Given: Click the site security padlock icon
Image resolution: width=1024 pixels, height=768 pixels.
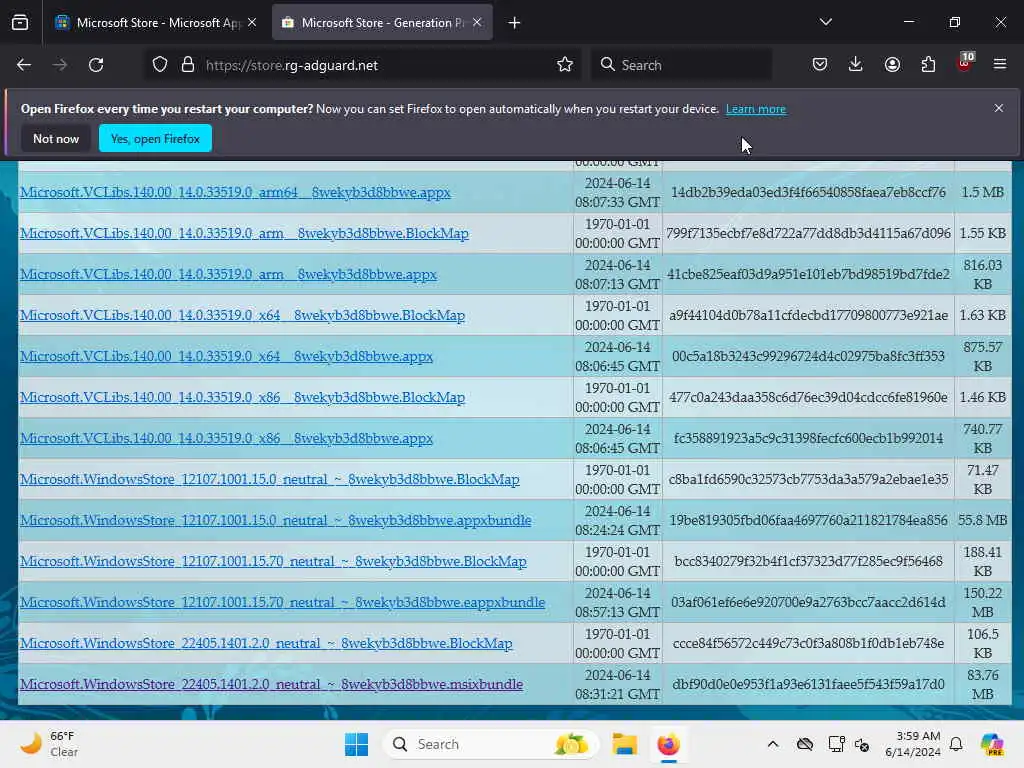Looking at the screenshot, I should tap(188, 65).
